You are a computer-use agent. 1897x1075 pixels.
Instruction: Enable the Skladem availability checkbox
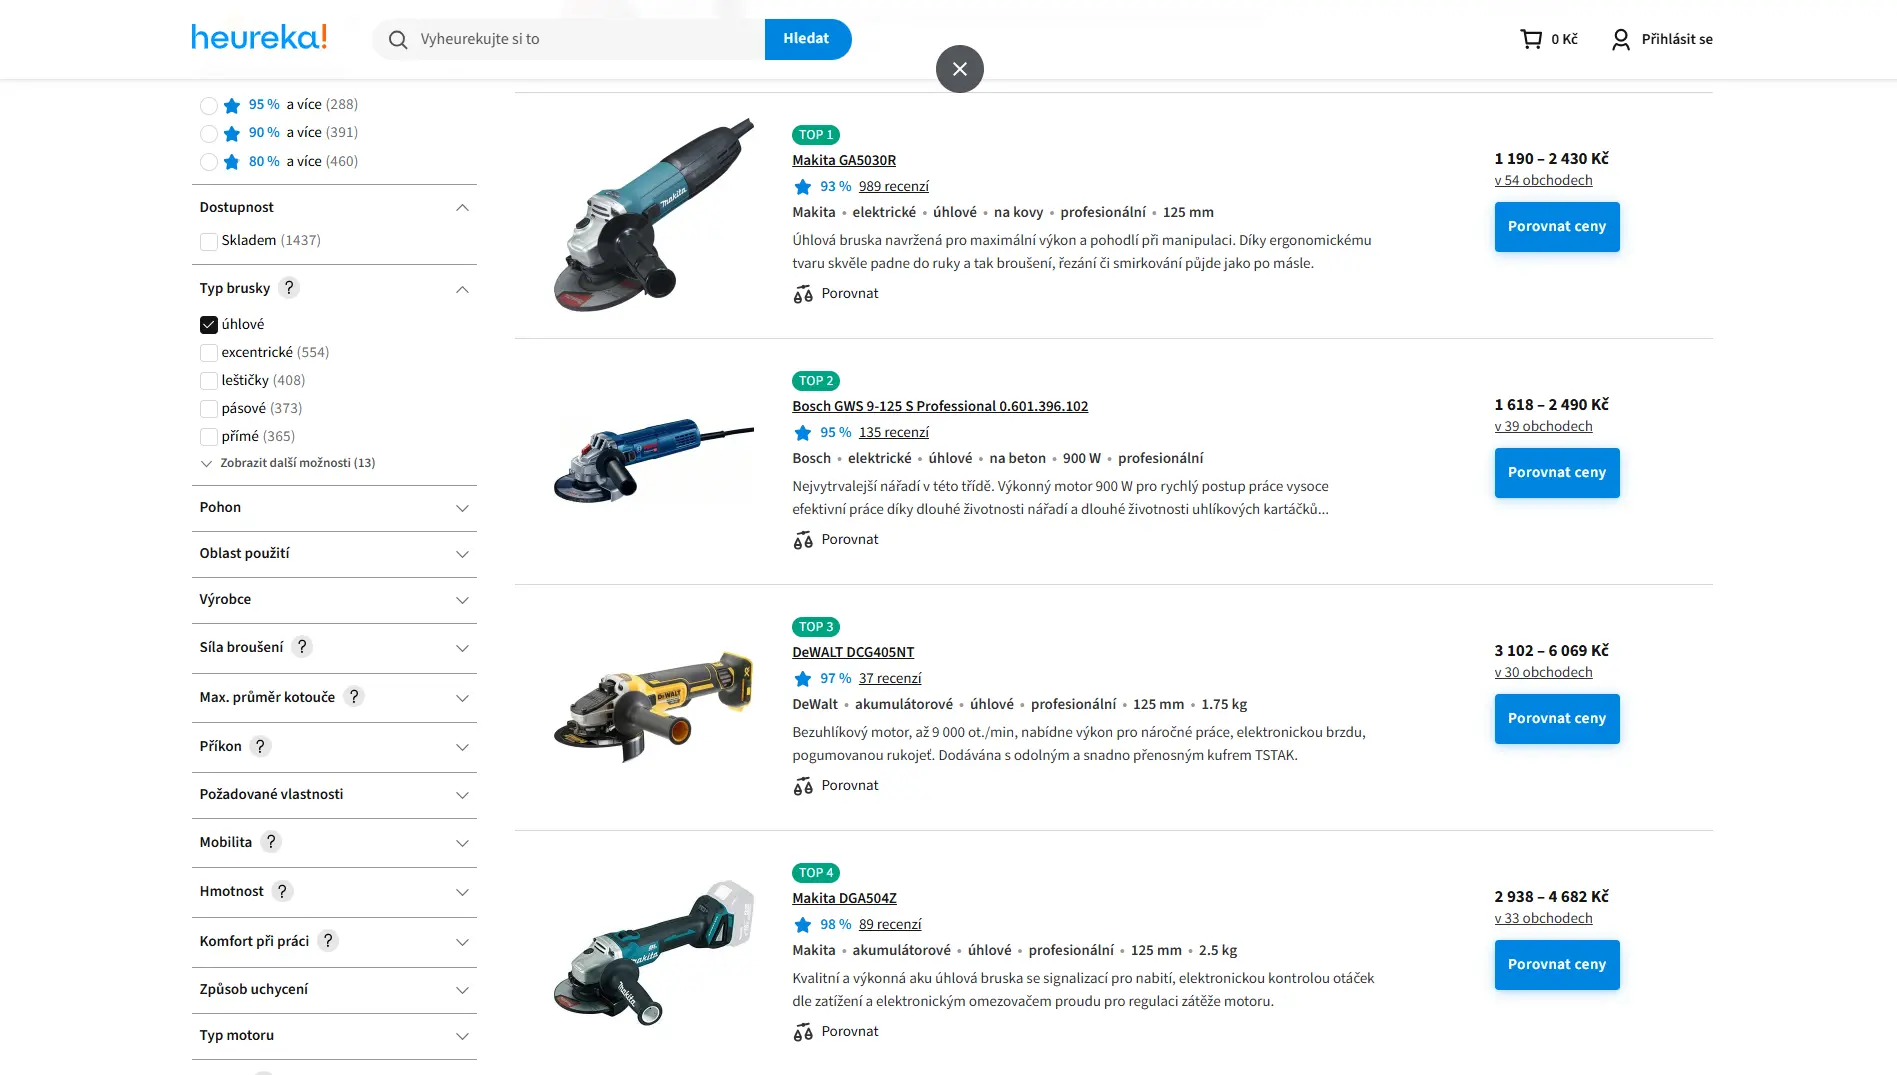pyautogui.click(x=209, y=241)
